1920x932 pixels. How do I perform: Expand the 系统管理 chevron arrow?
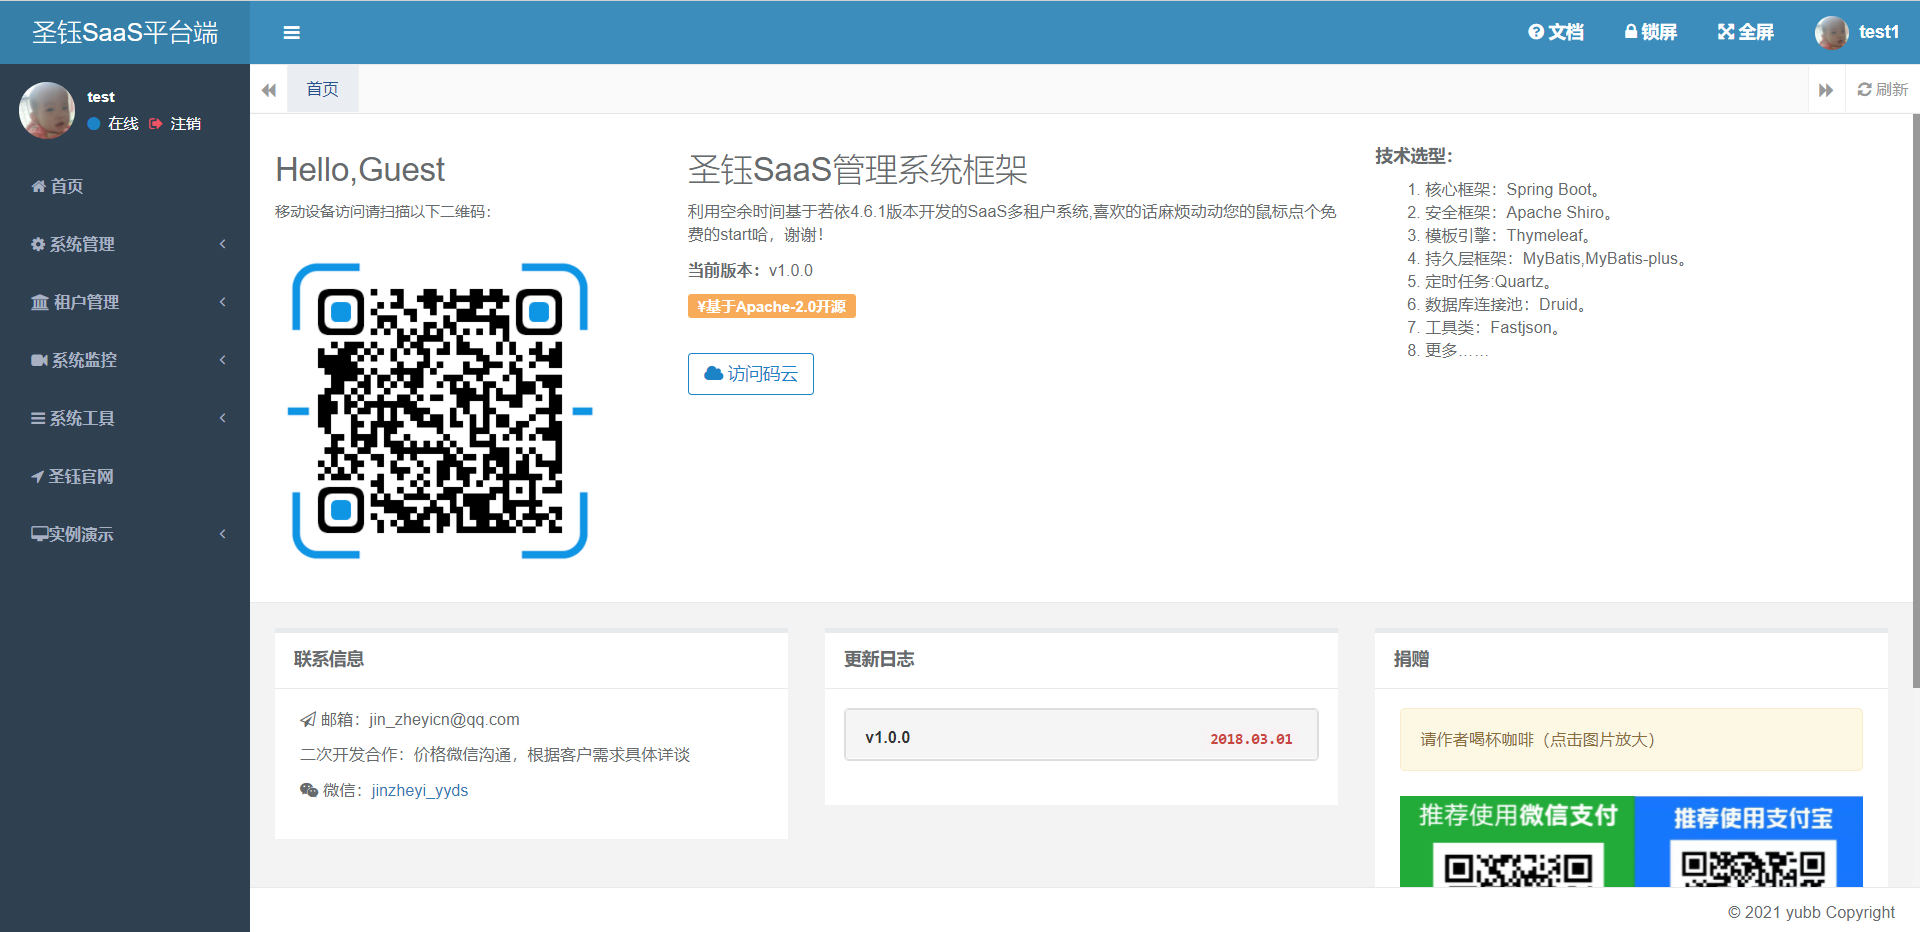click(223, 244)
